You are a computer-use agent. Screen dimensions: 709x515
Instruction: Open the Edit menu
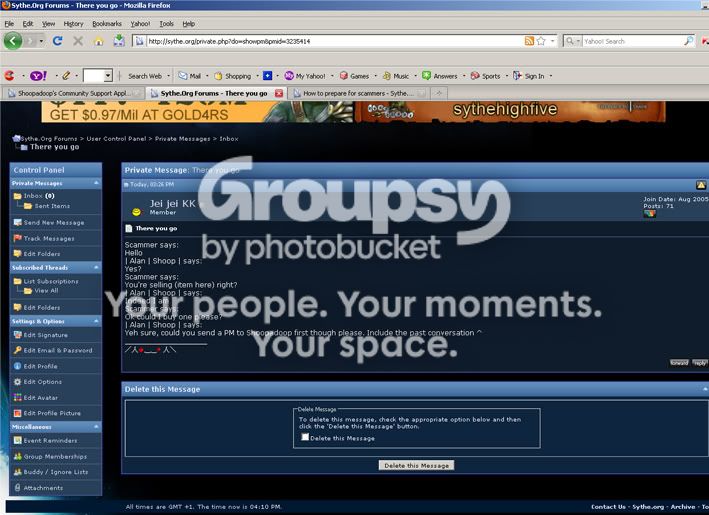pos(28,24)
